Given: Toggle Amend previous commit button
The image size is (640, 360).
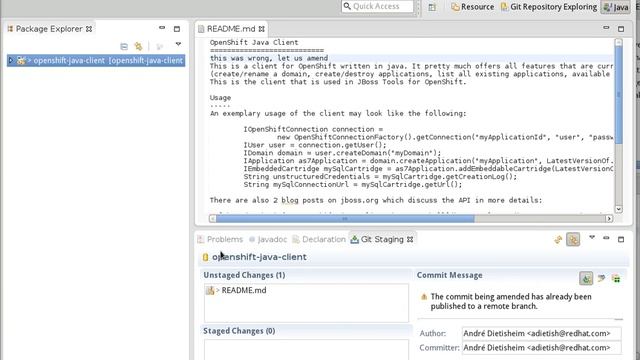Looking at the screenshot, I should [x=586, y=279].
